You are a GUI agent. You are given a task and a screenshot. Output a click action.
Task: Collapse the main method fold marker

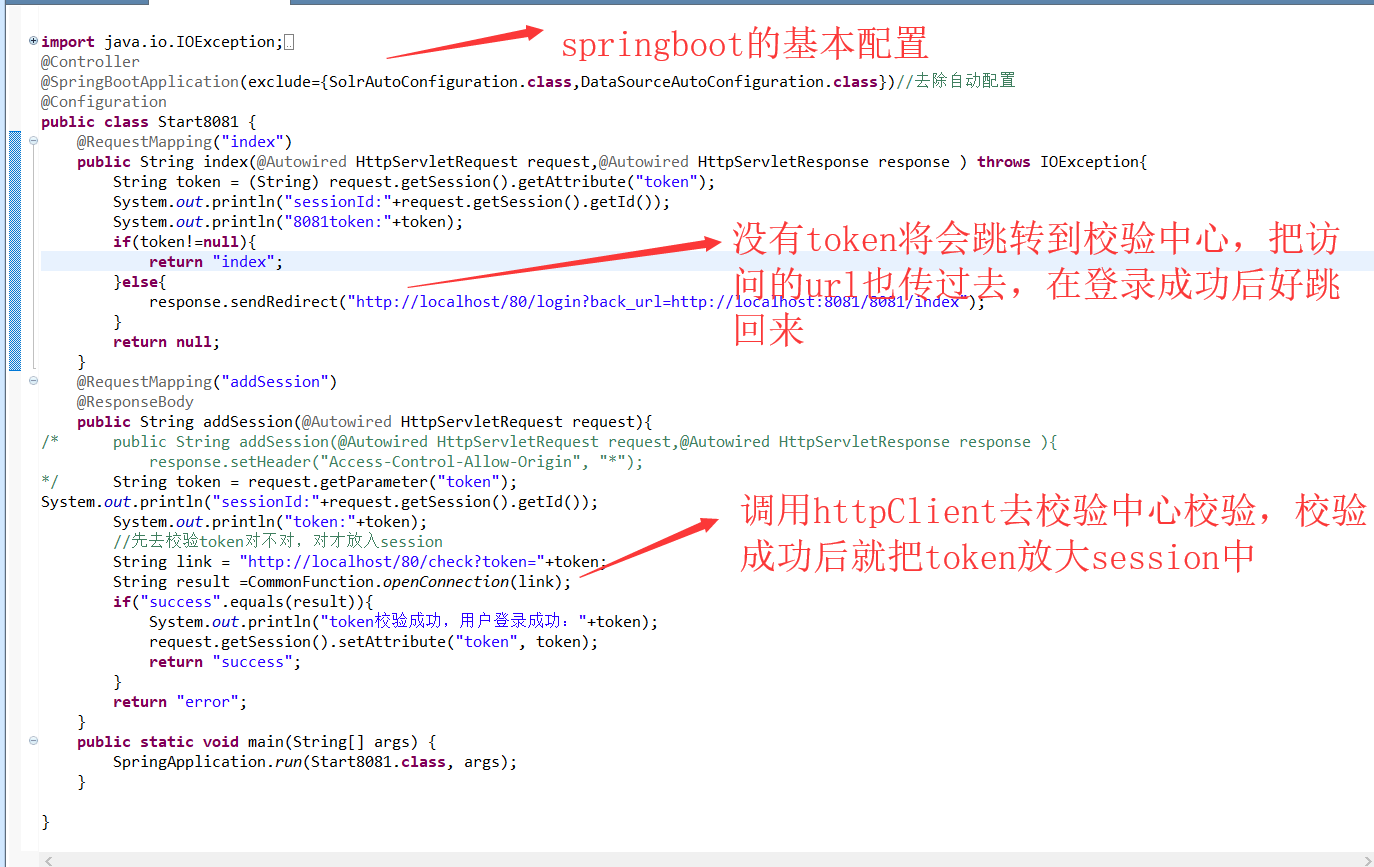pyautogui.click(x=34, y=741)
